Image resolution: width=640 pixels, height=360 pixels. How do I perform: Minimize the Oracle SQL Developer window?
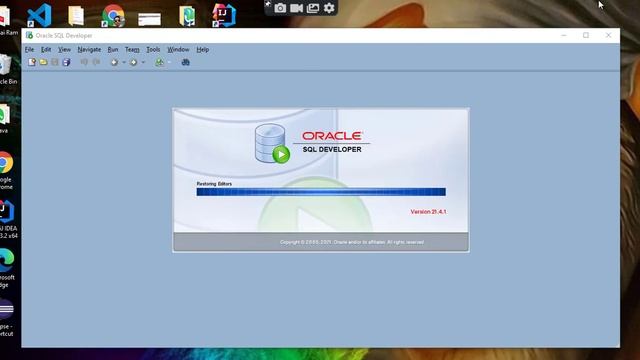(564, 36)
